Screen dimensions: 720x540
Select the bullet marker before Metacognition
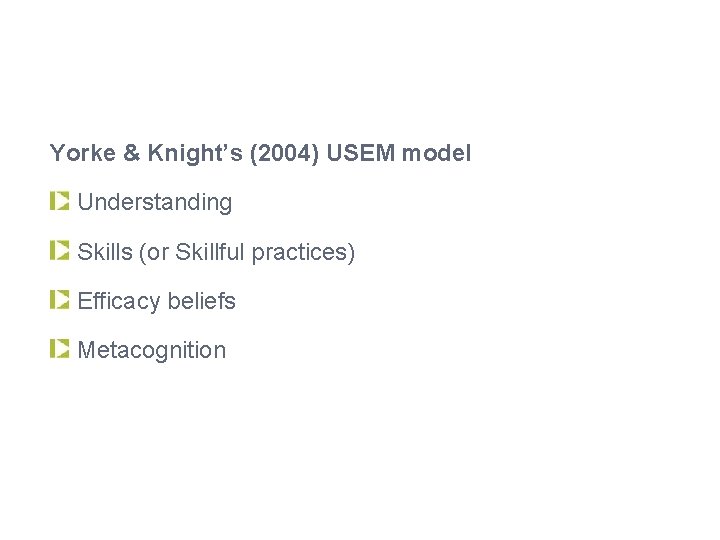[x=60, y=349]
